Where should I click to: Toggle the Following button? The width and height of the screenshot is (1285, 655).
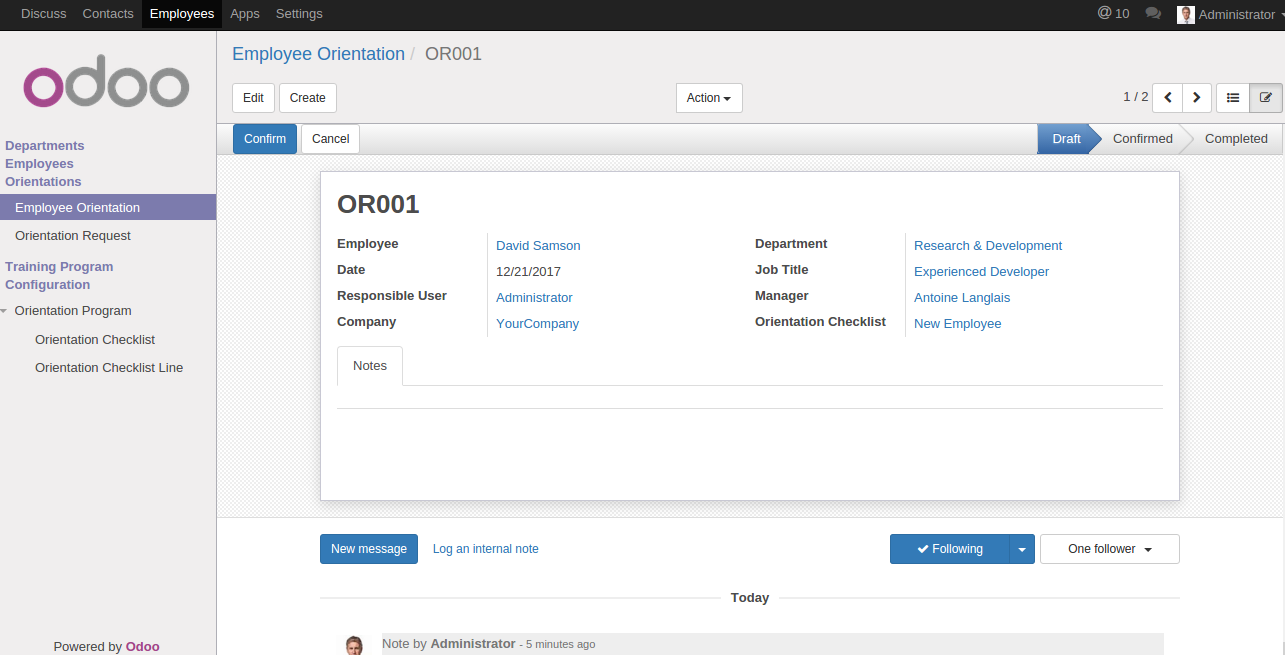coord(950,549)
